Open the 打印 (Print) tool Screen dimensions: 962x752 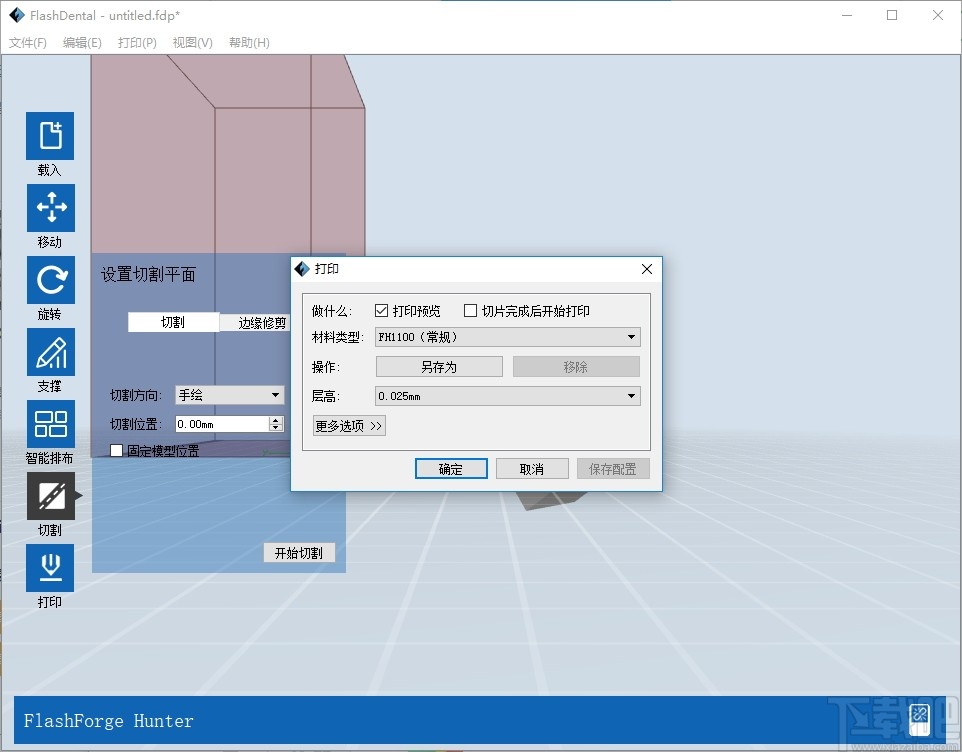(50, 568)
